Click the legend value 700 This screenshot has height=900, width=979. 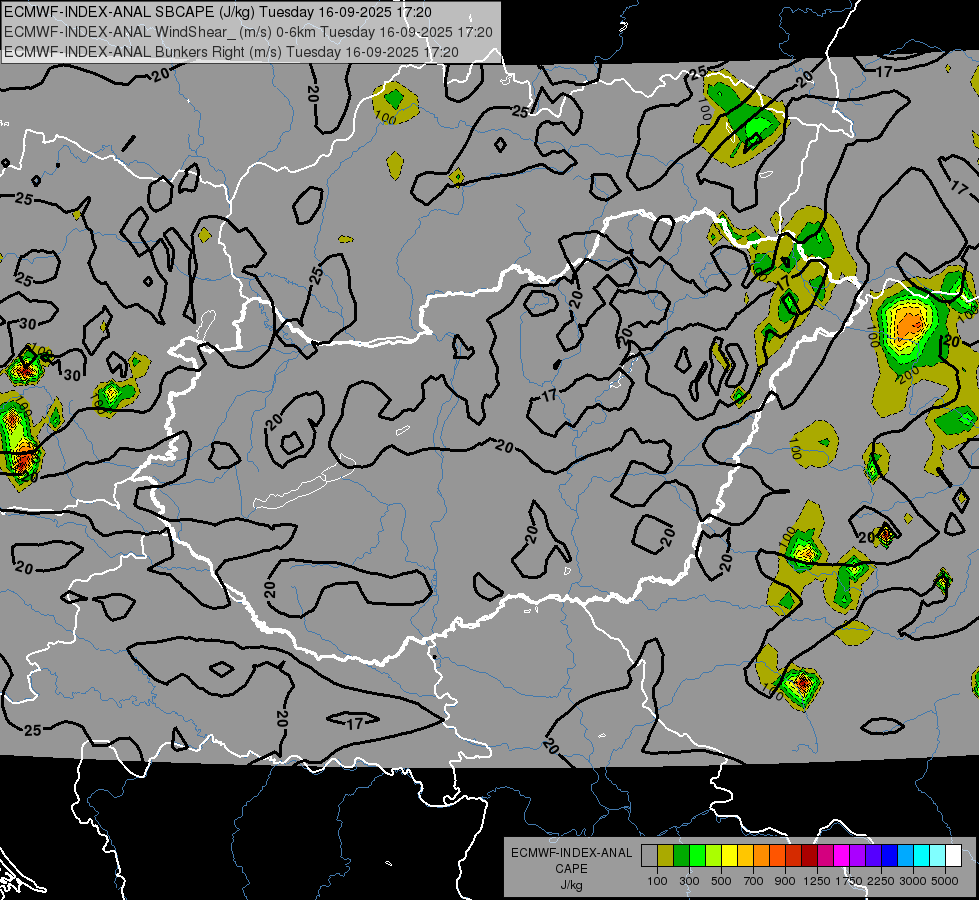[x=754, y=881]
